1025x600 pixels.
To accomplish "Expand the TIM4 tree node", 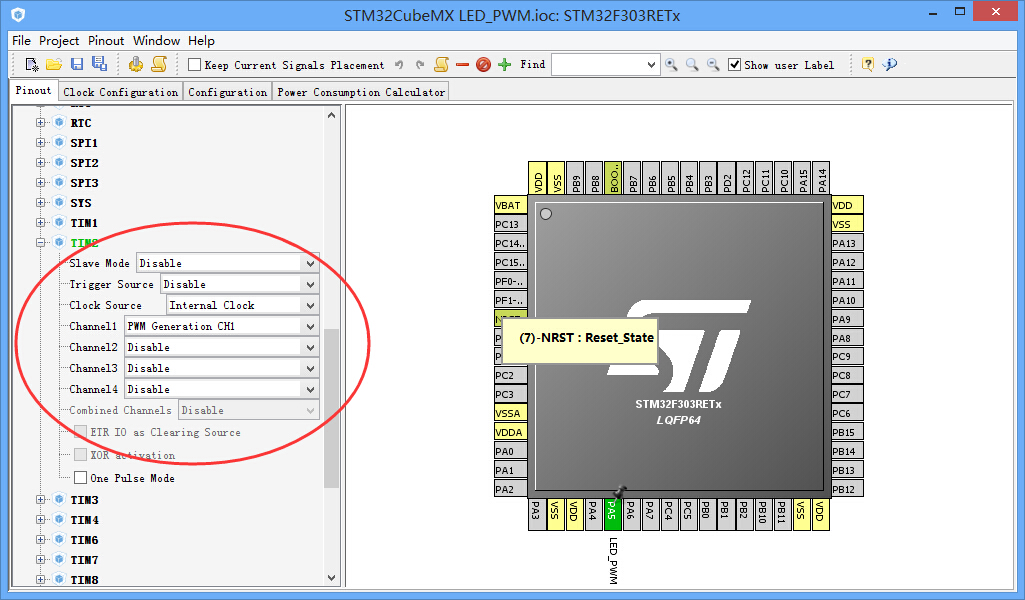I will point(41,520).
